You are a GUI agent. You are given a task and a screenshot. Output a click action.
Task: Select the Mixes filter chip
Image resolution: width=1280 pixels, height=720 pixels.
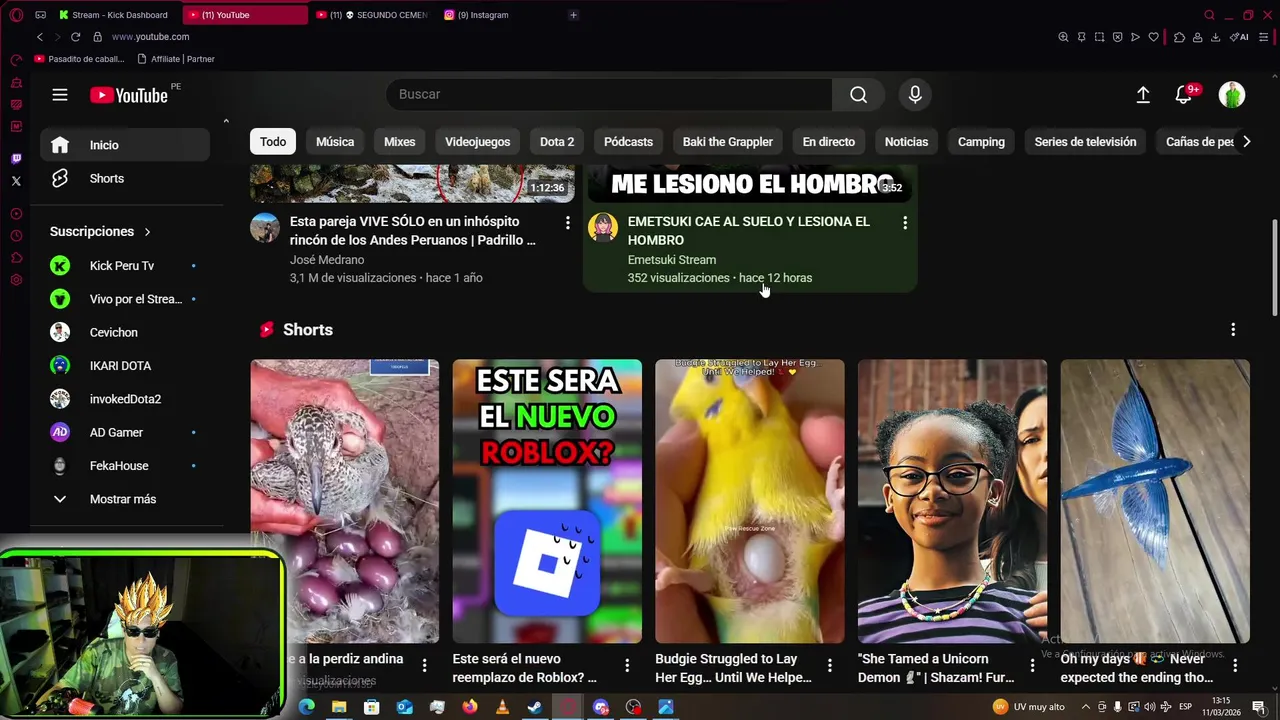coord(399,142)
